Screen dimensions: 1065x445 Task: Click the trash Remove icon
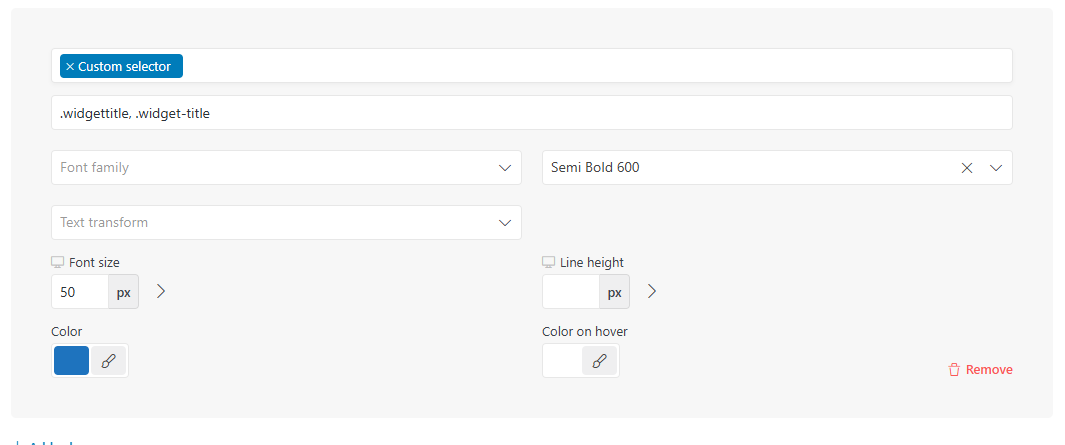pyautogui.click(x=954, y=370)
